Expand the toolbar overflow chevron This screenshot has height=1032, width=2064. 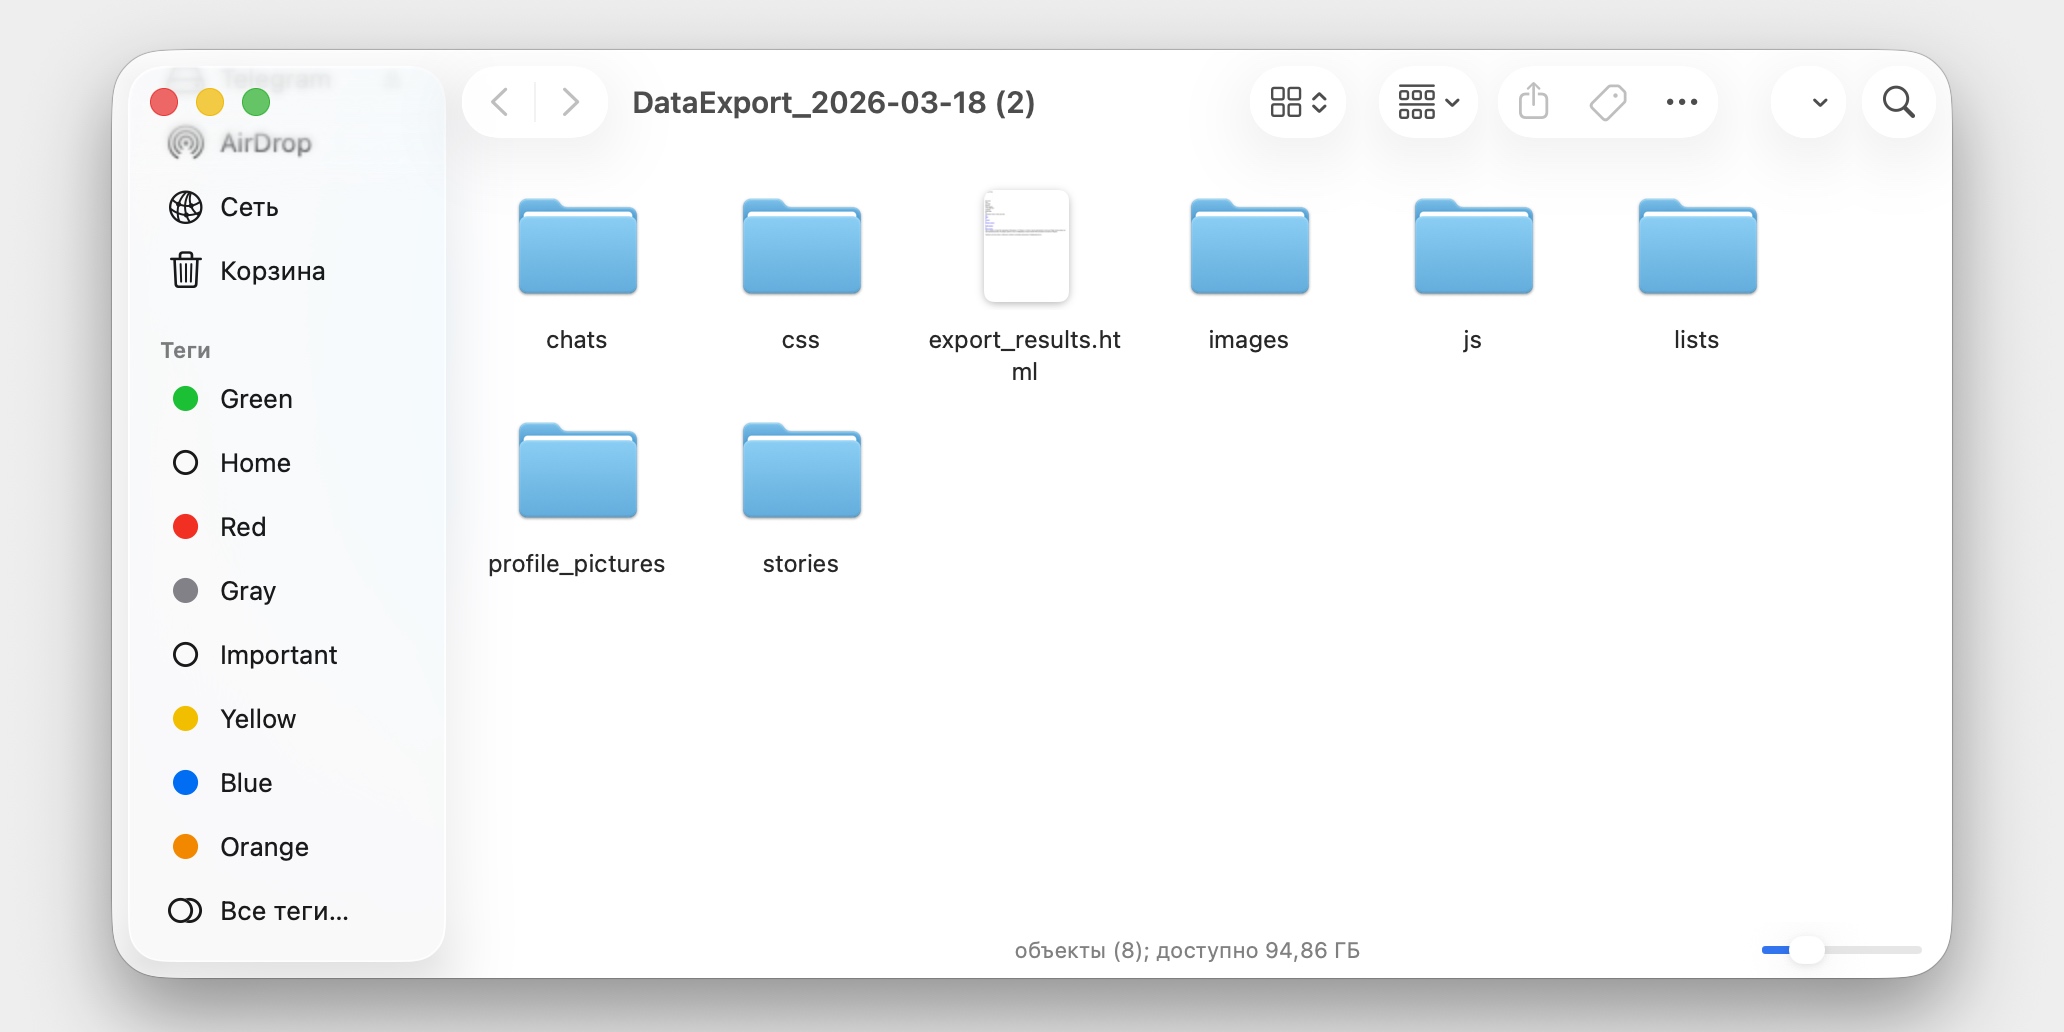tap(1820, 102)
